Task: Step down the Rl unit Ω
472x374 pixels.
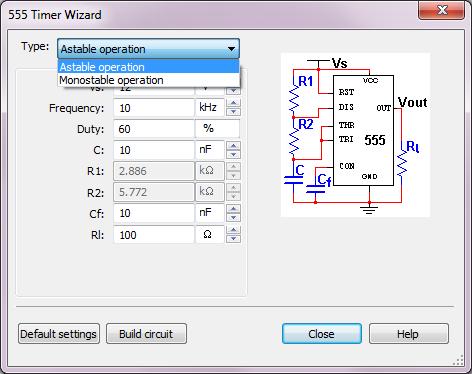Action: pyautogui.click(x=233, y=239)
